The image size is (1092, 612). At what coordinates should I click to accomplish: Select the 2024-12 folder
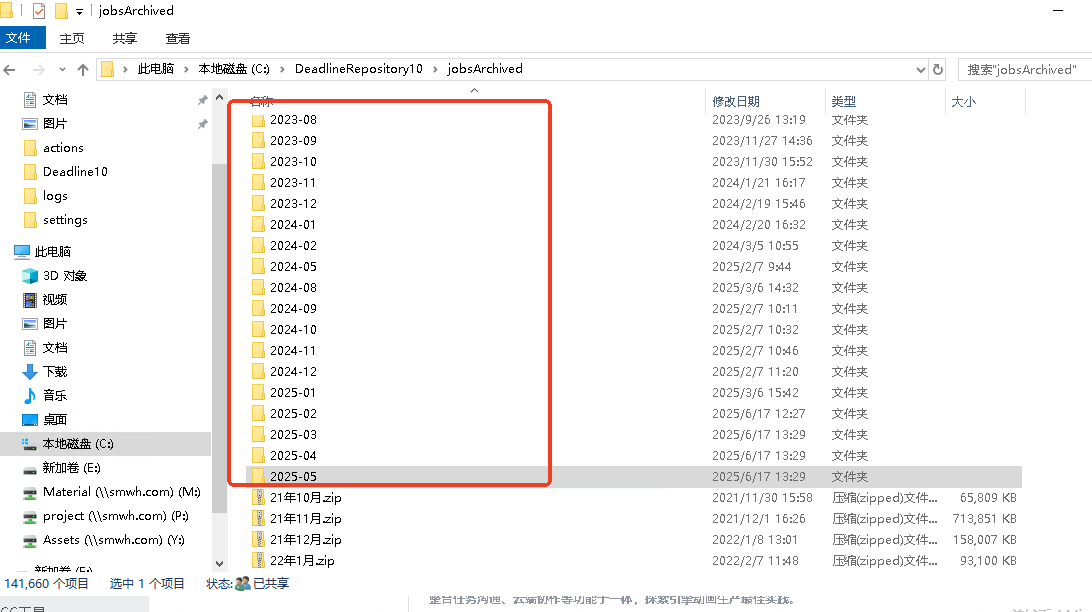point(293,372)
